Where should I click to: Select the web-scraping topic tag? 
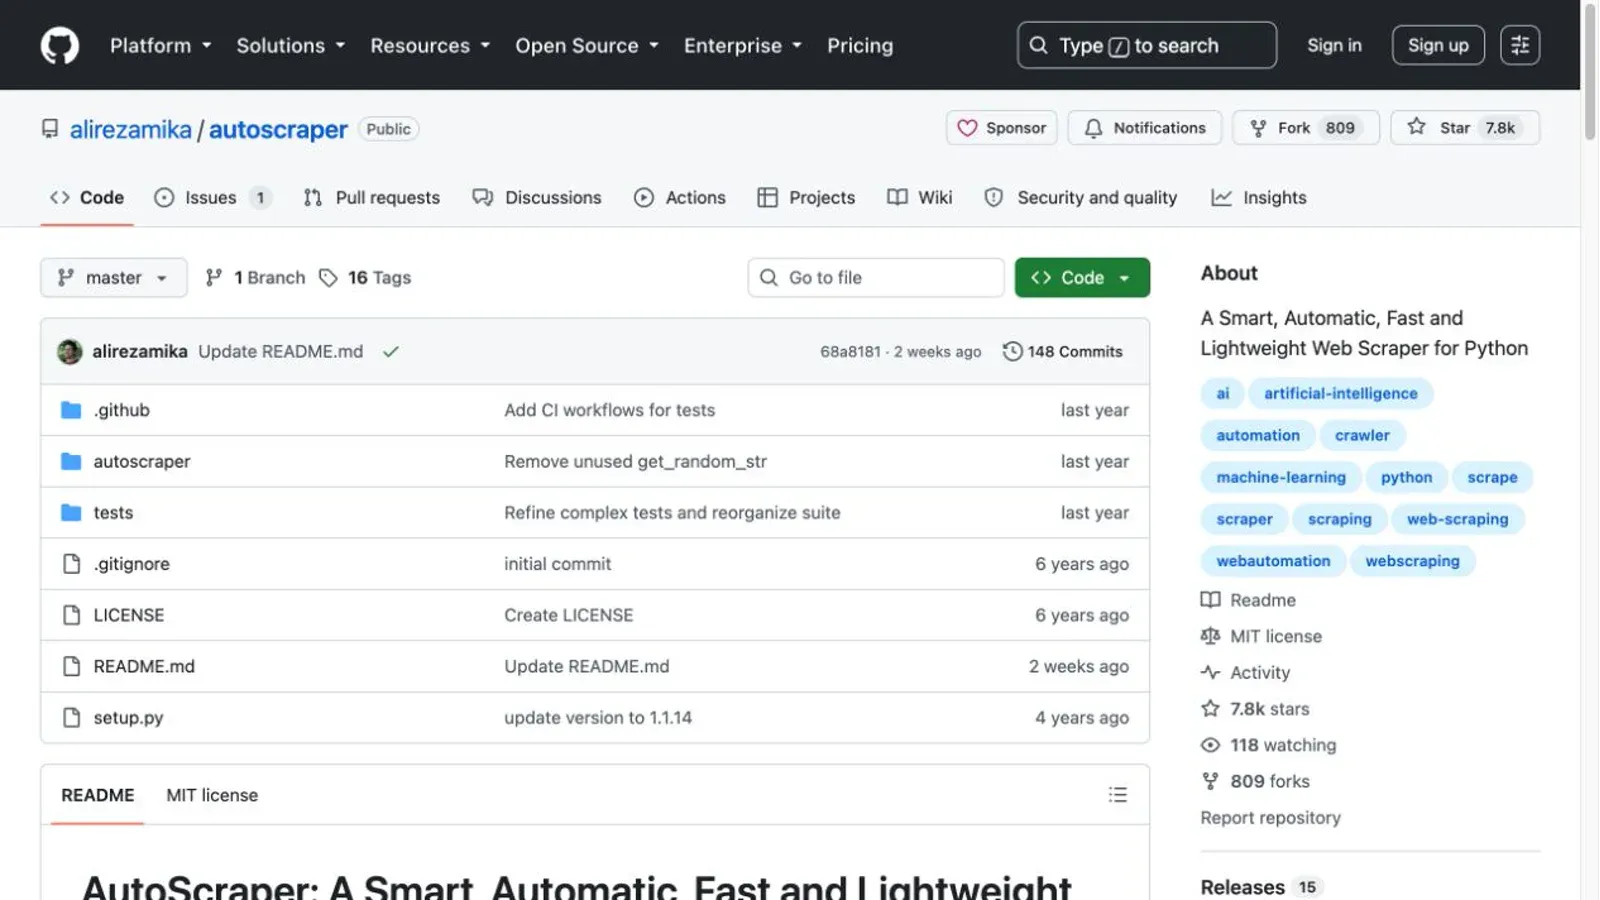tap(1457, 520)
